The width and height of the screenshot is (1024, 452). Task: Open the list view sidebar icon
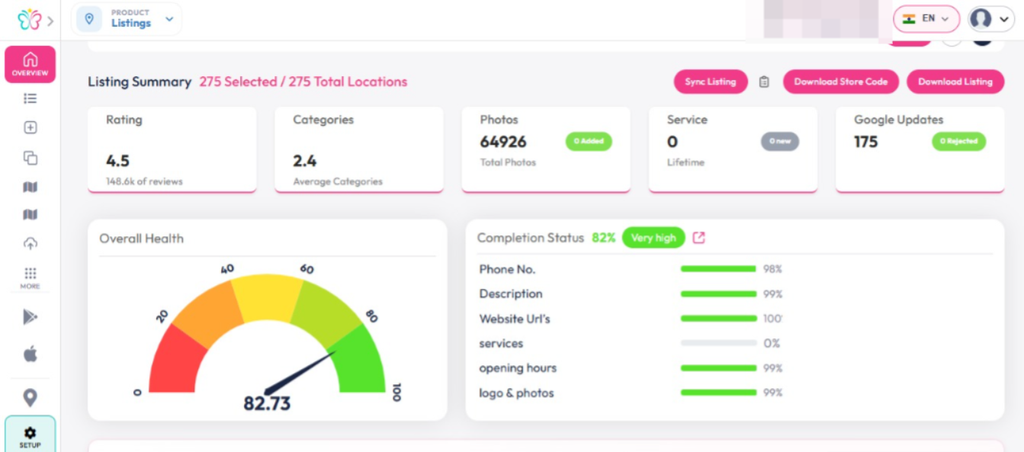(x=30, y=99)
